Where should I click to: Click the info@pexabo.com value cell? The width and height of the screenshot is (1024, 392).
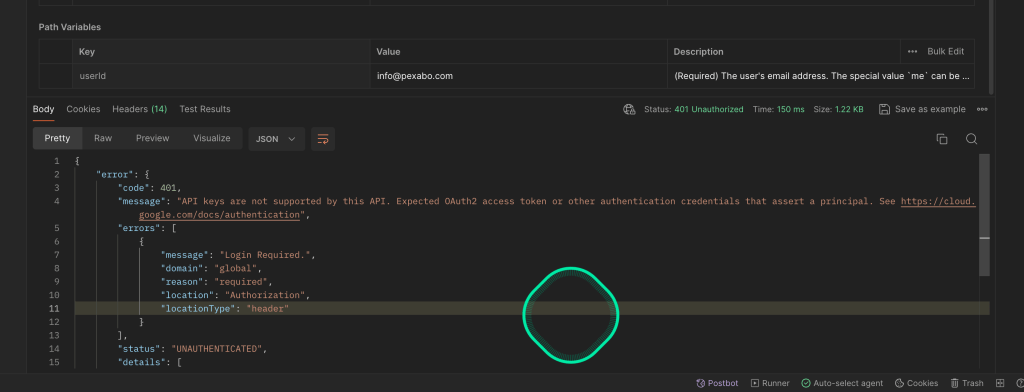click(519, 76)
